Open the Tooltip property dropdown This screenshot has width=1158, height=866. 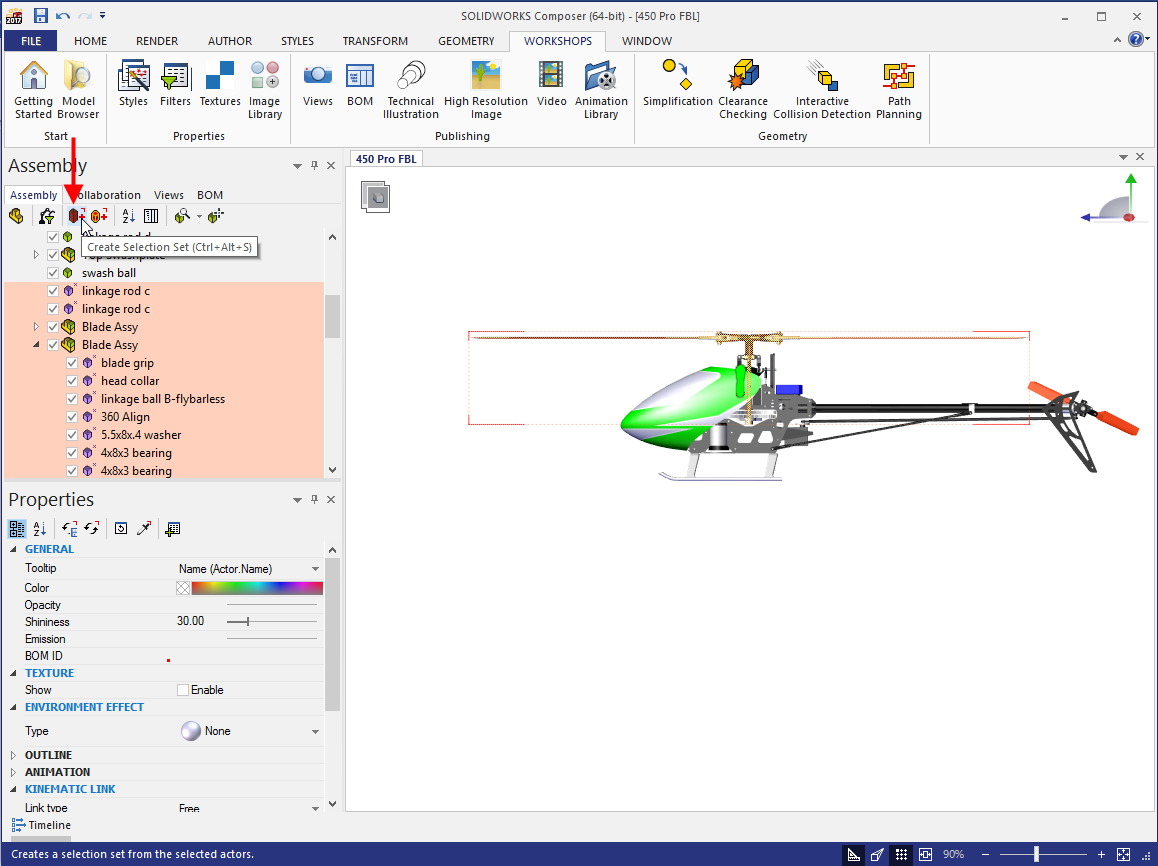tap(316, 569)
